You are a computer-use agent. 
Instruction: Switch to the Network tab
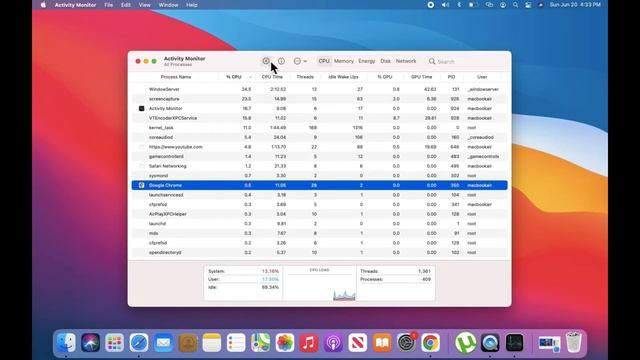tap(406, 61)
